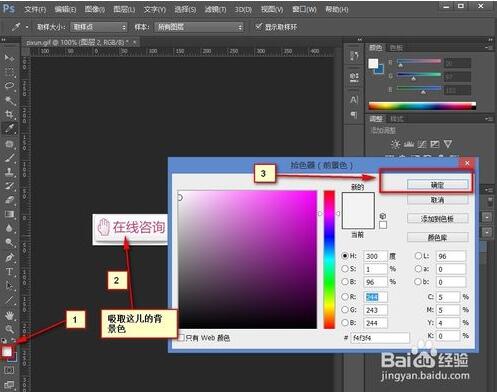Viewport: 497px width, 392px height.
Task: Select the Lab b radio button
Action: 418,282
